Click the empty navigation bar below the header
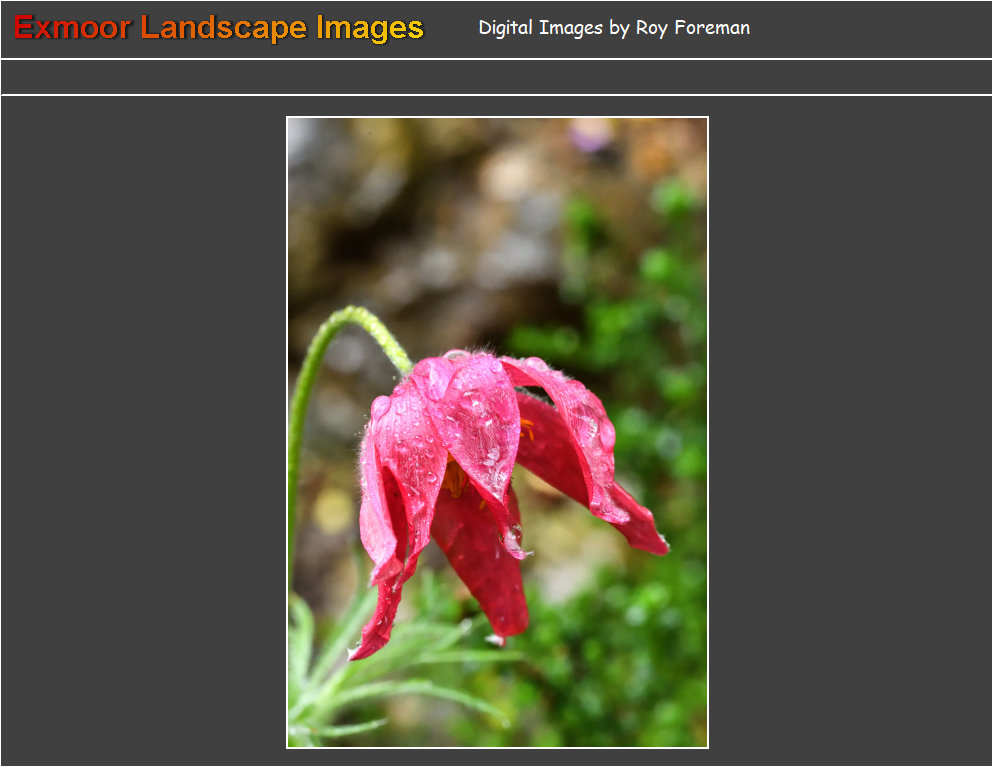This screenshot has width=993, height=767. coord(496,77)
